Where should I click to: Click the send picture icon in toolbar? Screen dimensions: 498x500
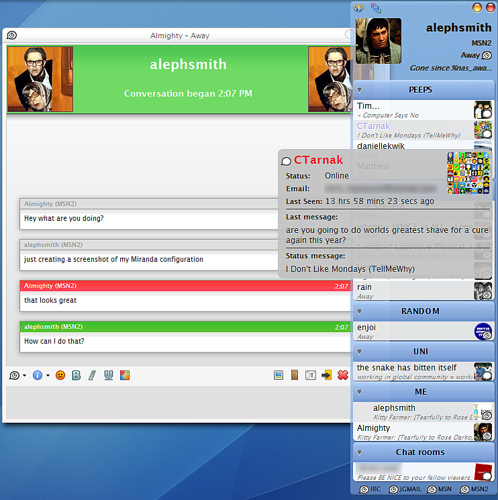tap(278, 375)
